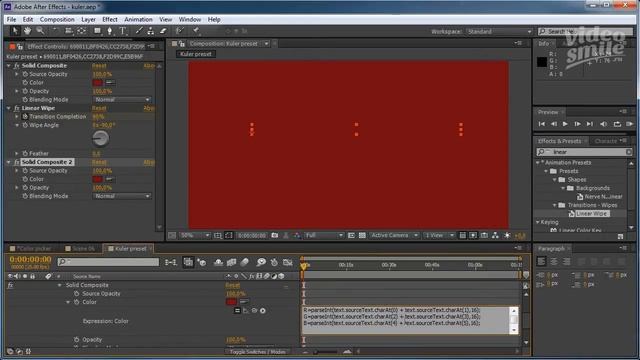This screenshot has height=360, width=640.
Task: Toggle the Feather stopwatch
Action: (25, 153)
